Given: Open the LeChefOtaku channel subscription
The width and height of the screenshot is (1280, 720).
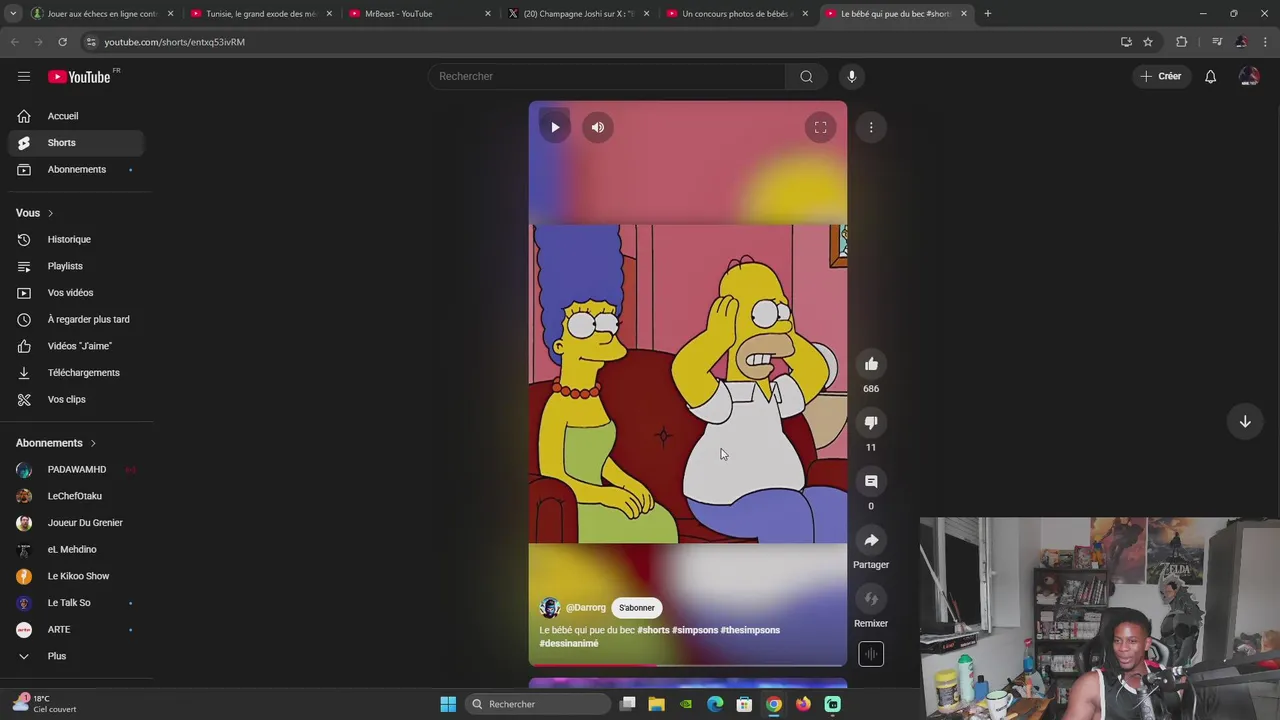Looking at the screenshot, I should 76,496.
